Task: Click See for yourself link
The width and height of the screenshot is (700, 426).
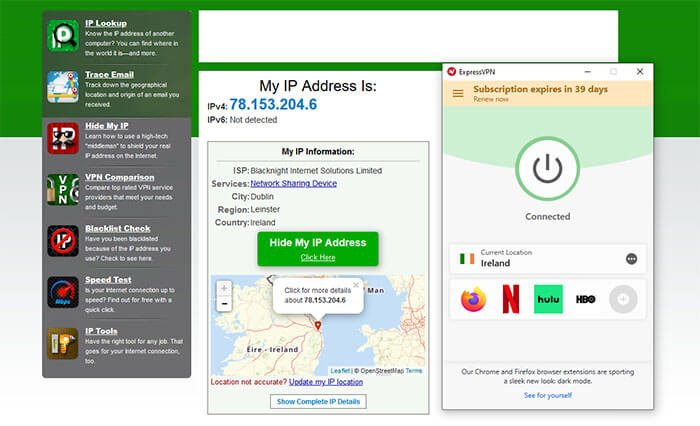Action: 548,395
